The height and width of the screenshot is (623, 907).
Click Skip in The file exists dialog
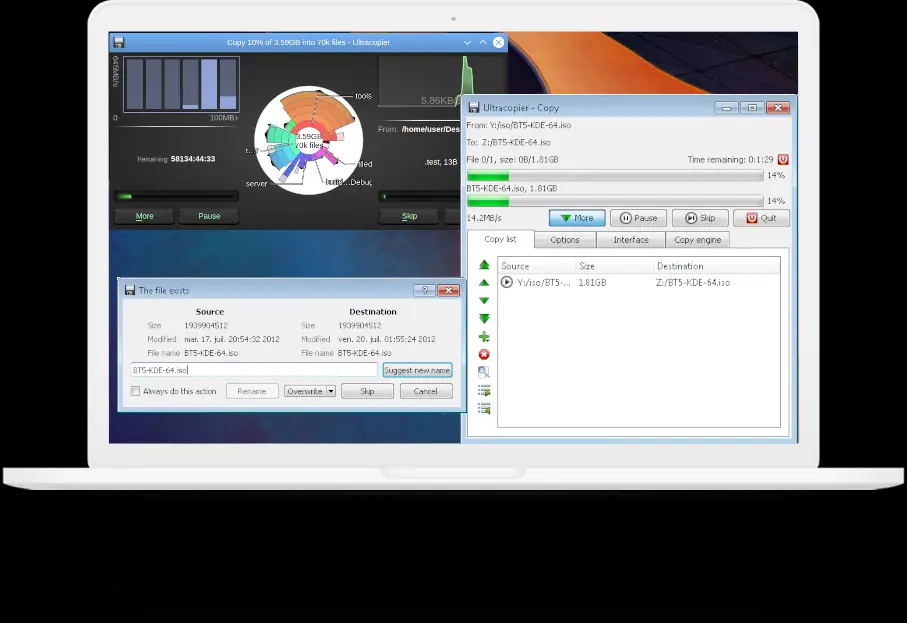[x=367, y=392]
